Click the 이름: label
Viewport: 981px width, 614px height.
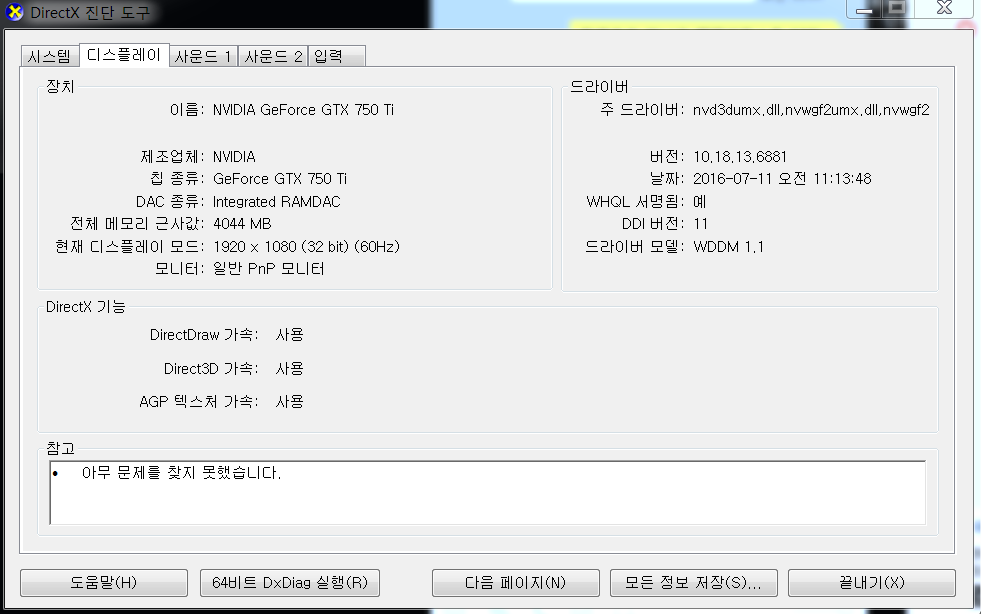click(x=187, y=110)
